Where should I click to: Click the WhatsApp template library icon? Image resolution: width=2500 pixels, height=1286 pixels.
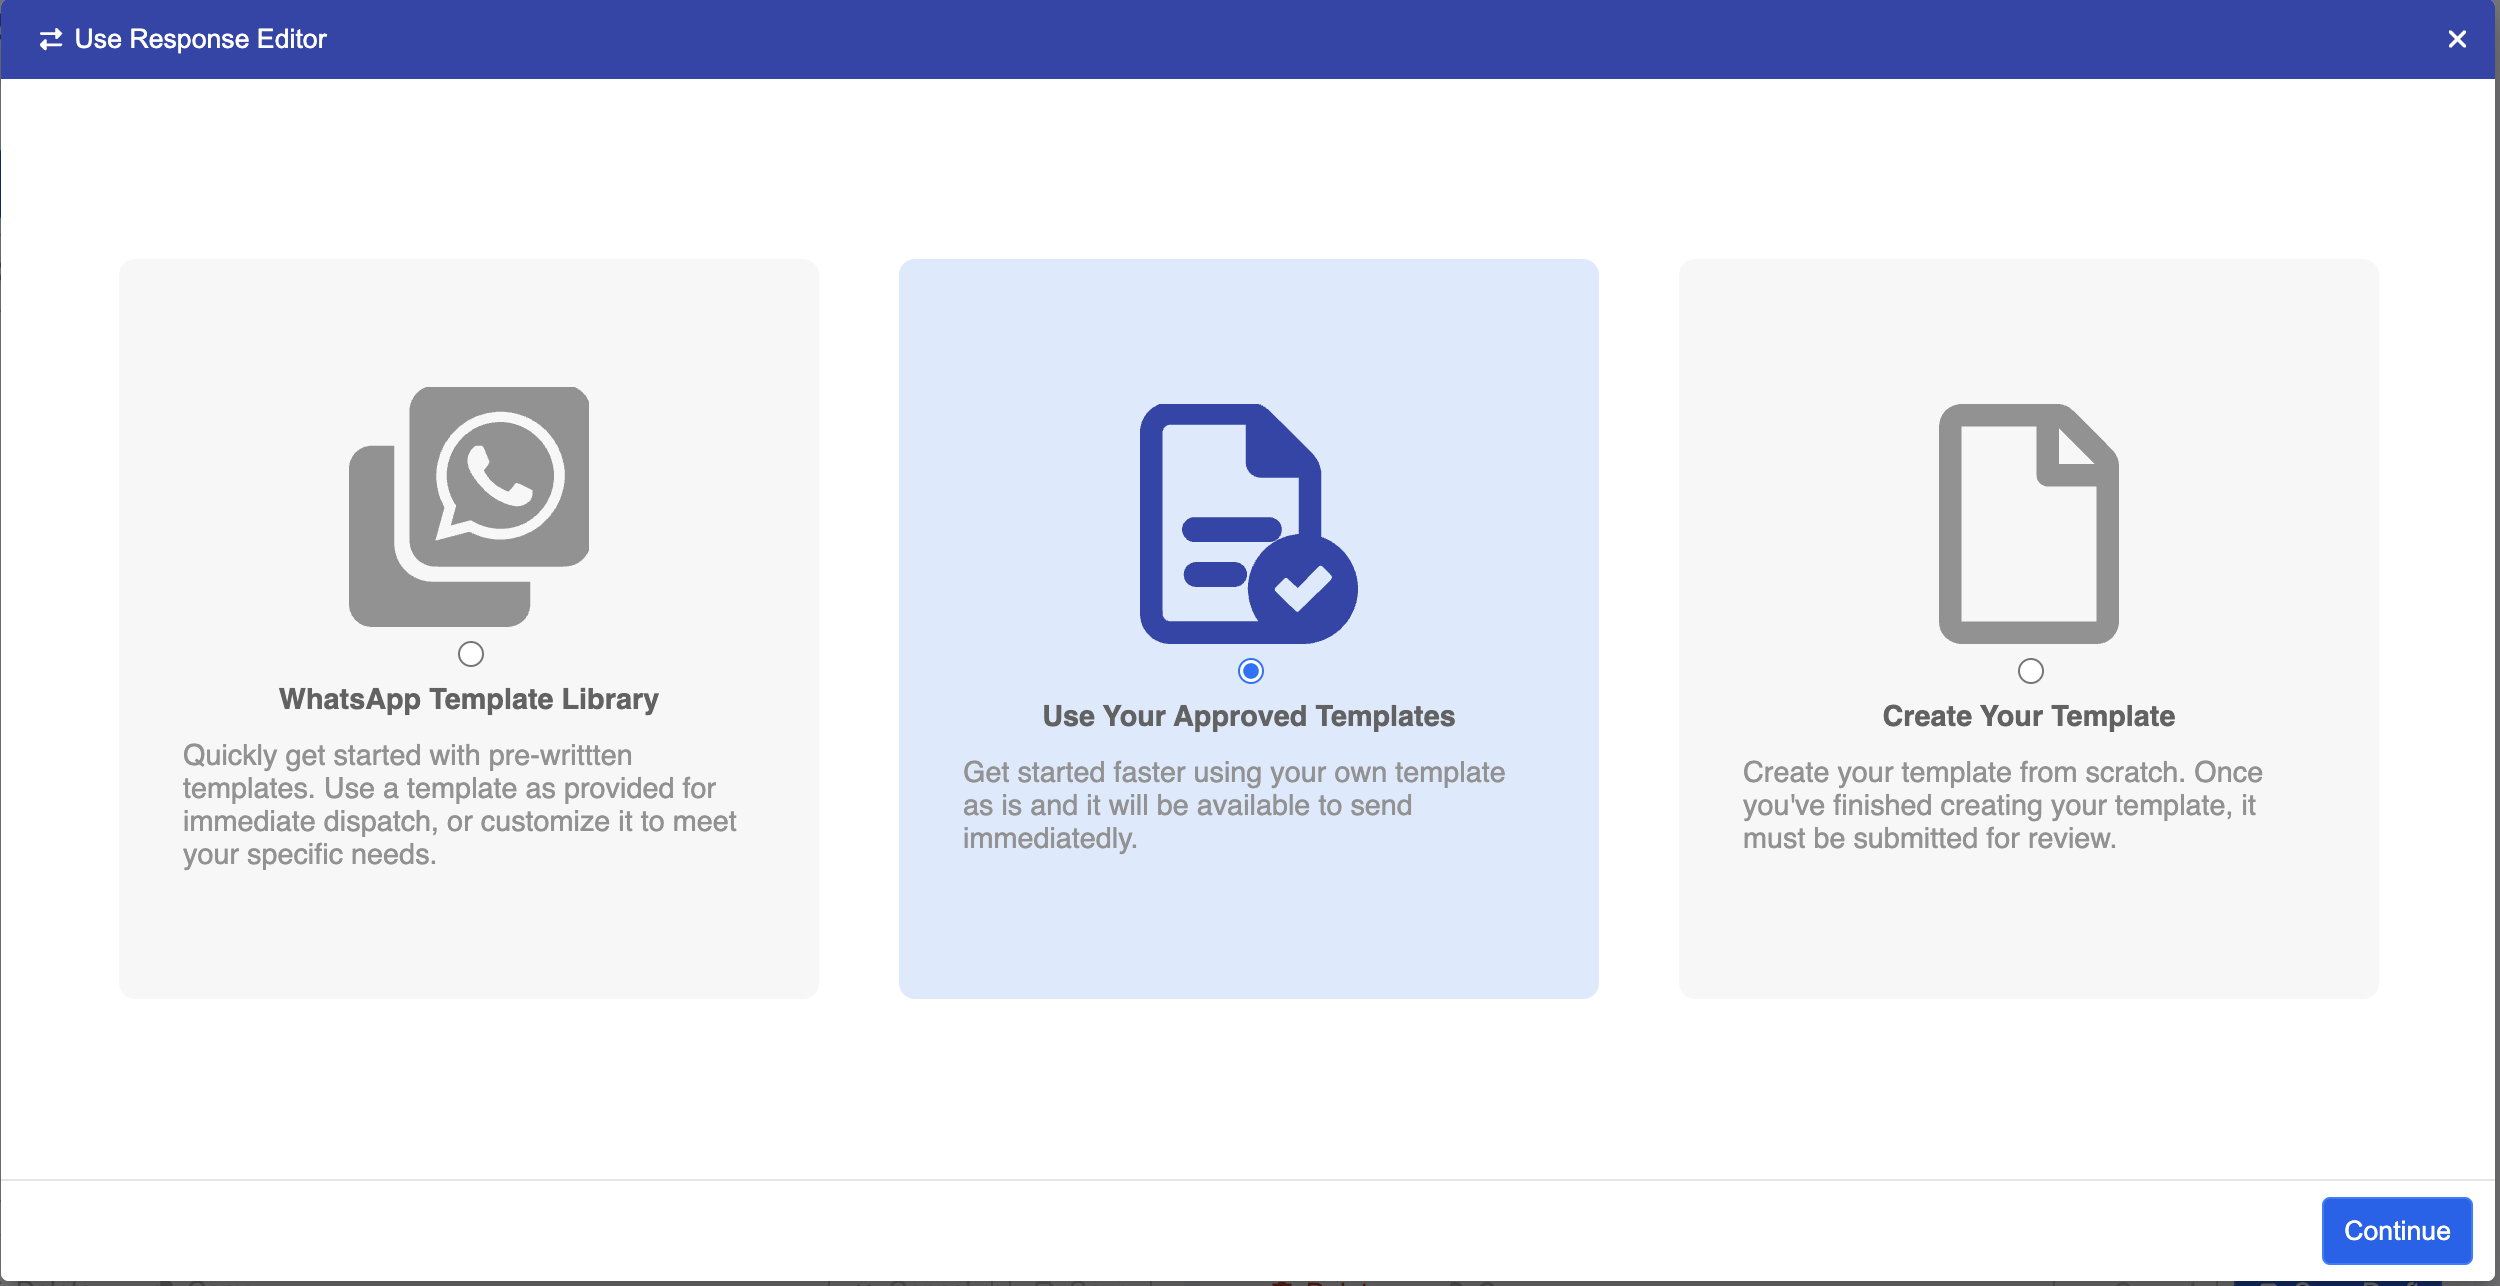(x=469, y=506)
